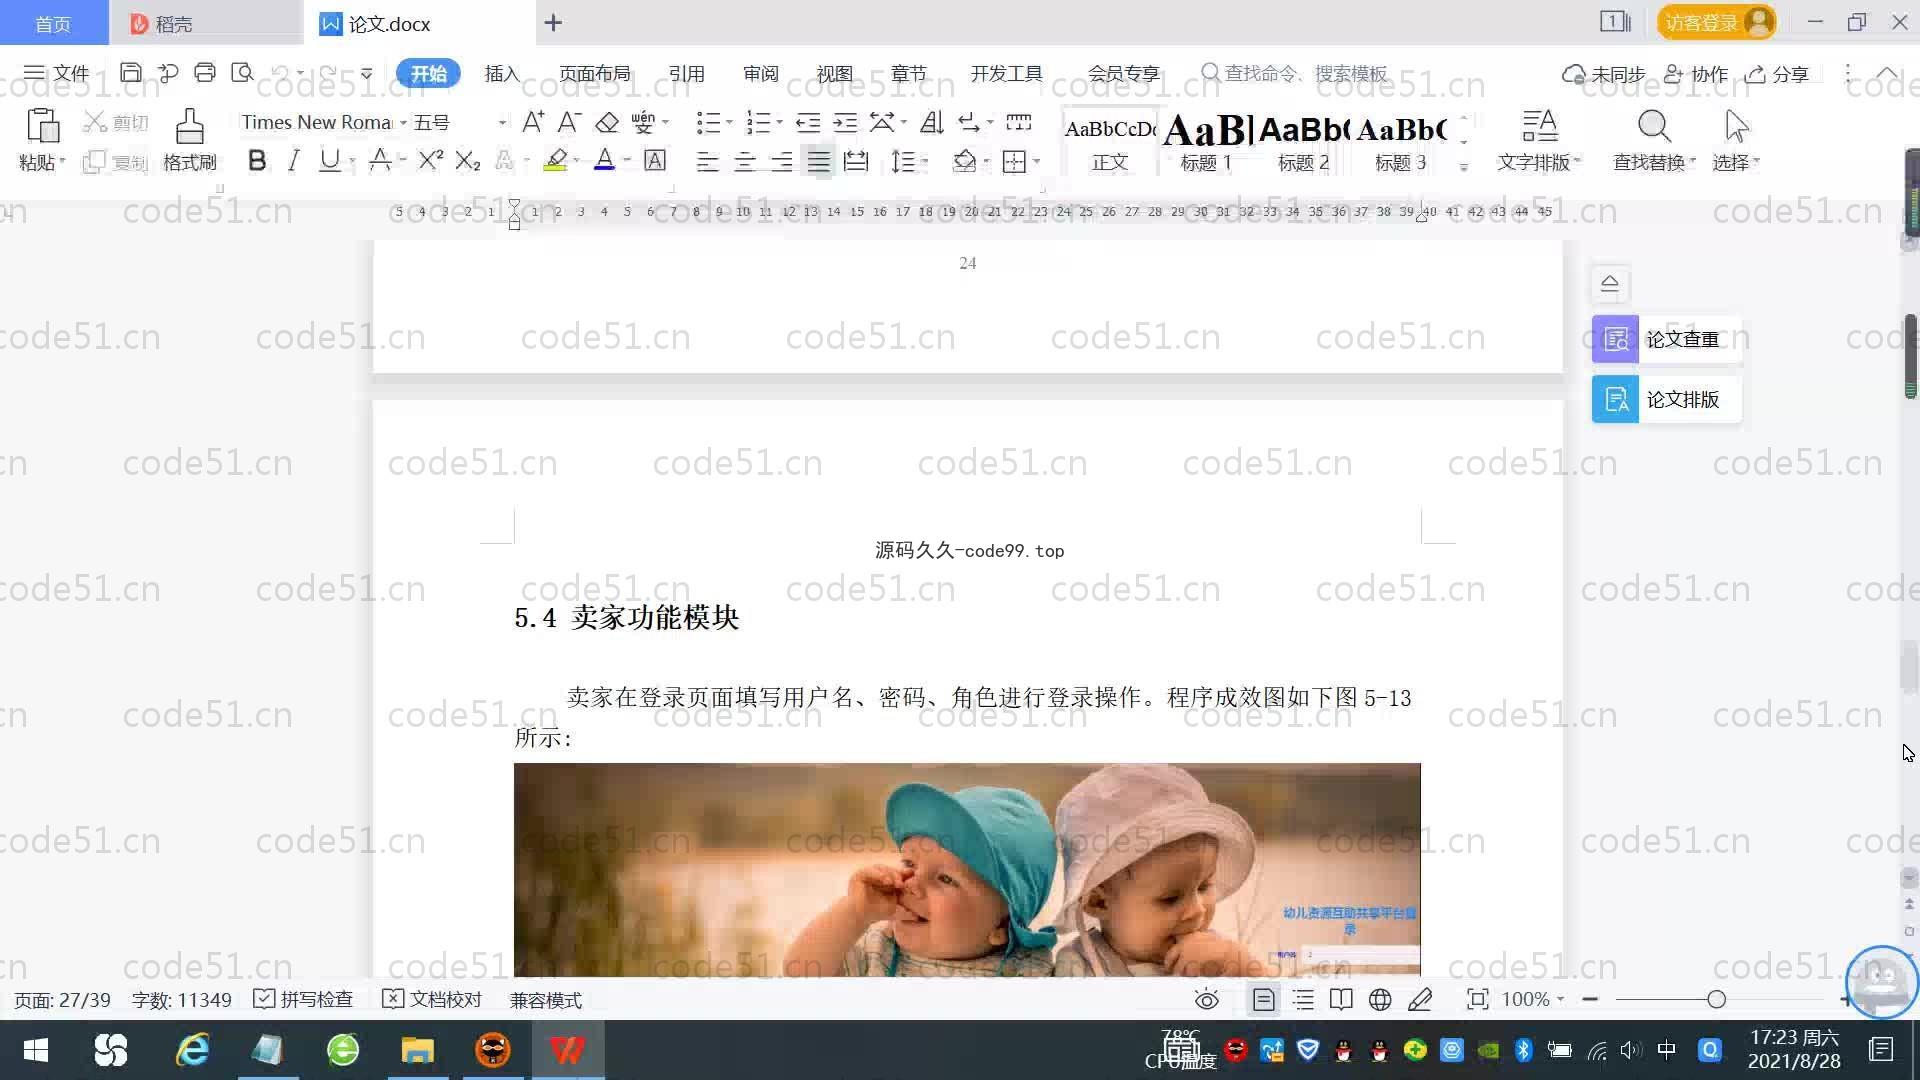1920x1080 pixels.
Task: Click the Save document icon
Action: (x=130, y=73)
